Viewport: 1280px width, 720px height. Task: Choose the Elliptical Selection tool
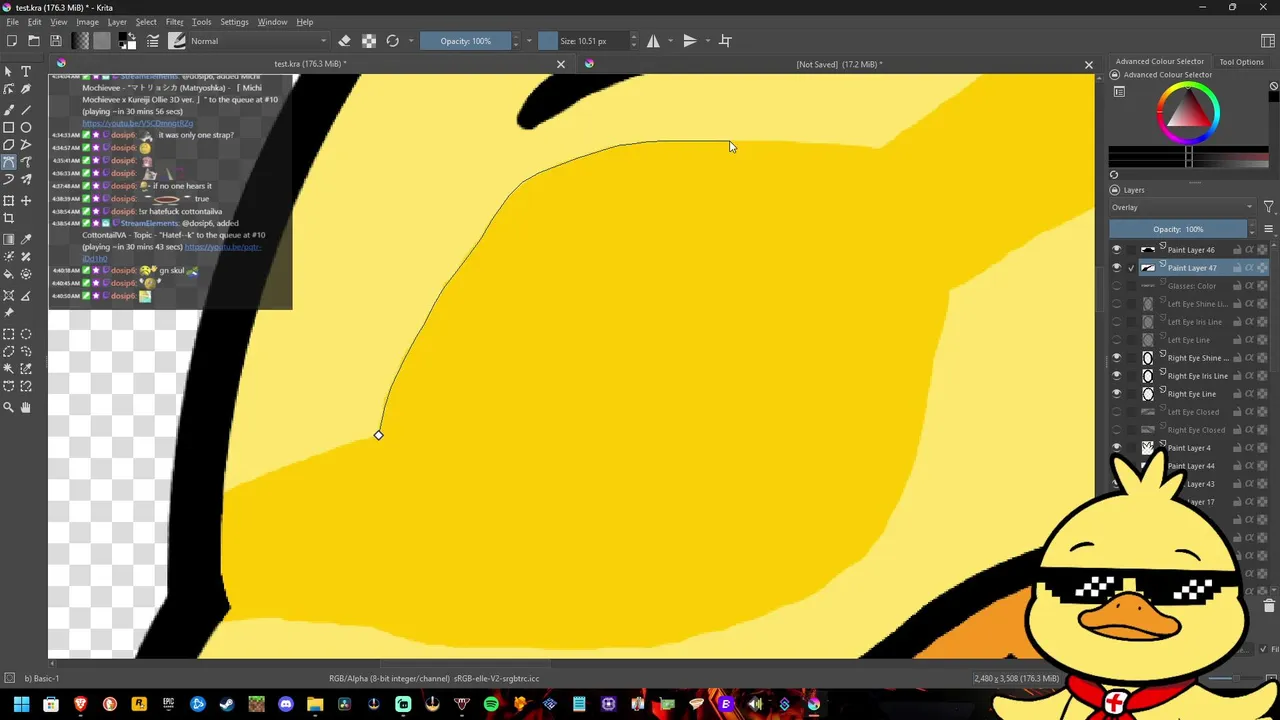click(x=26, y=334)
